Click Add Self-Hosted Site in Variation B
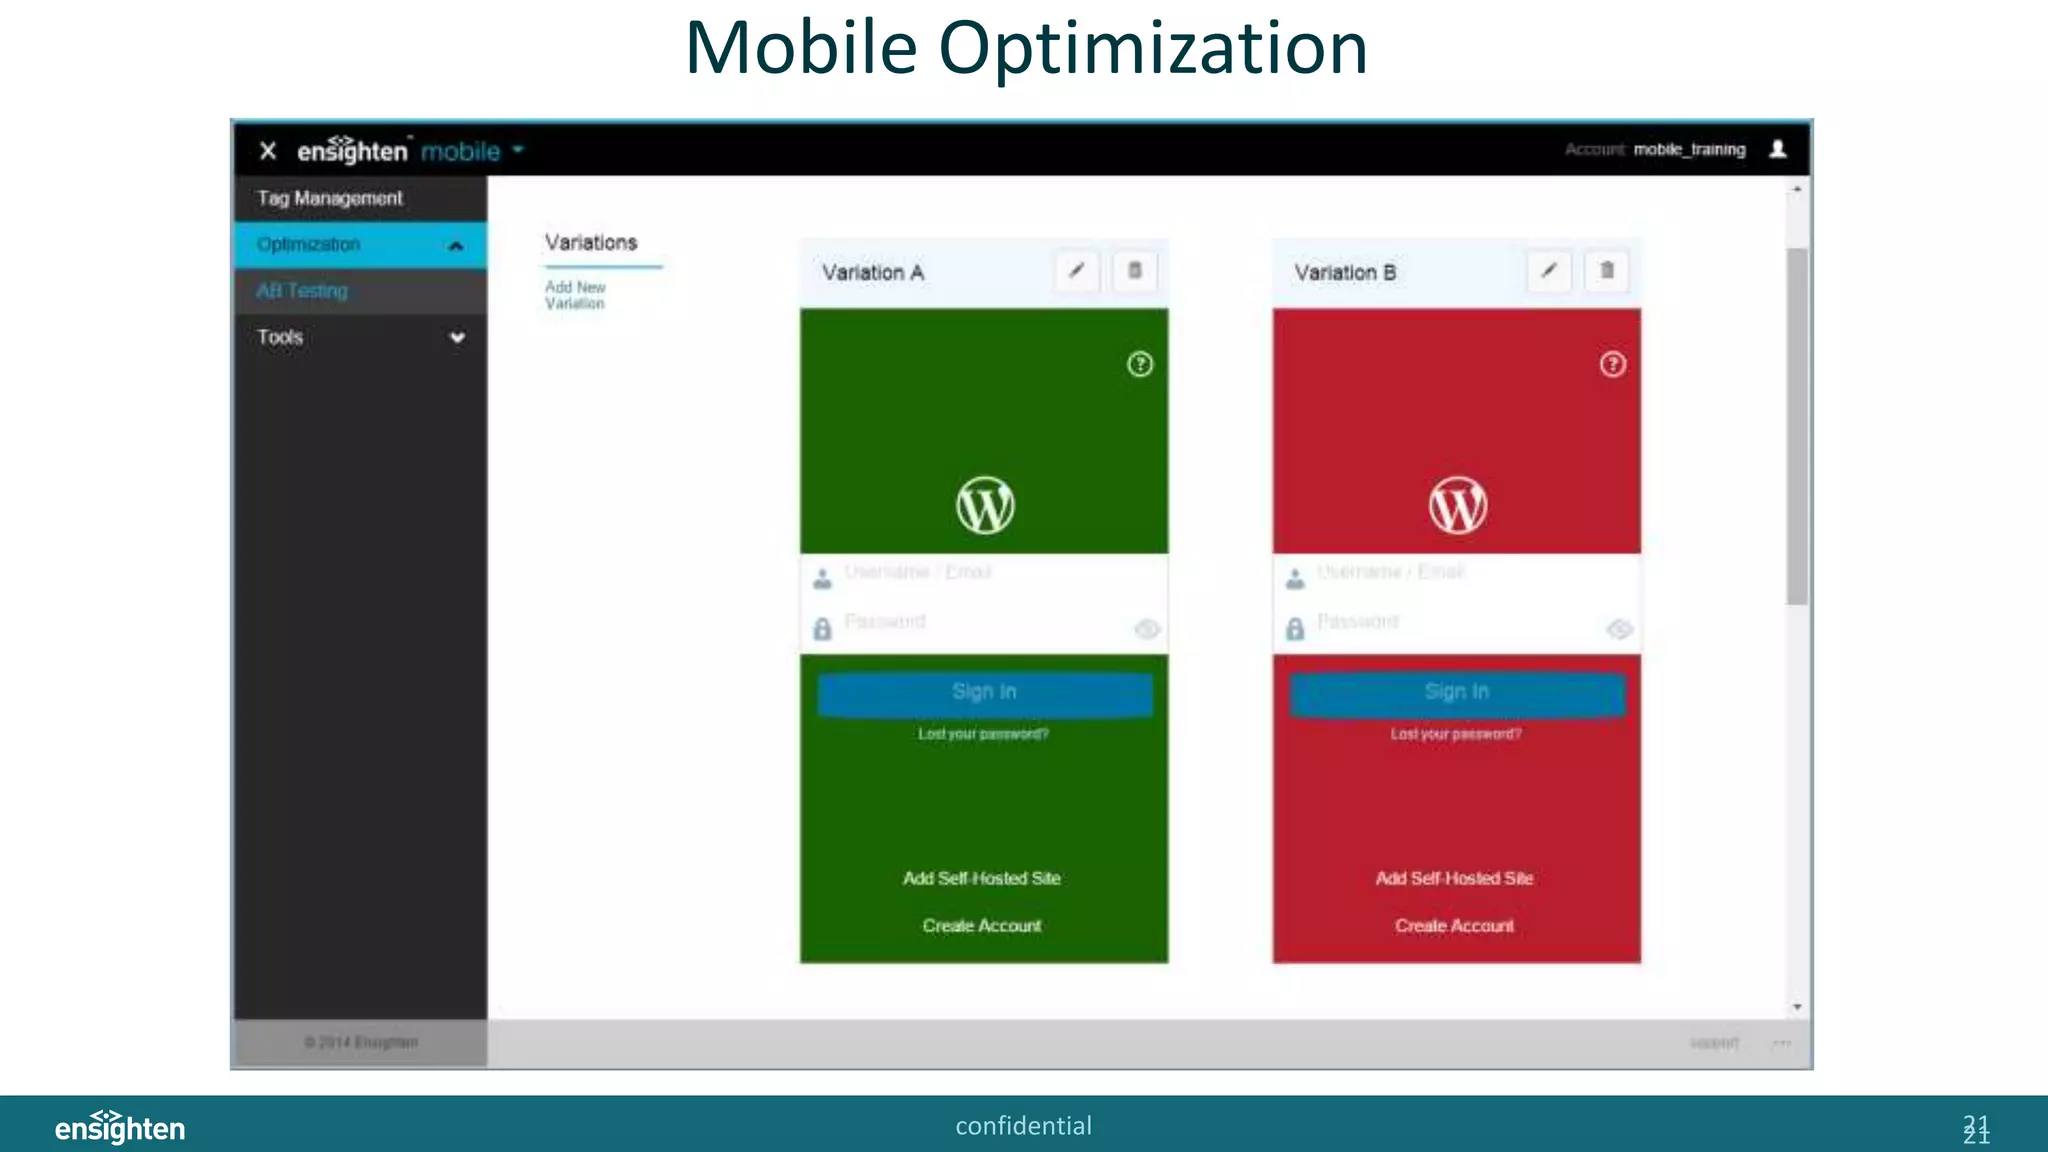This screenshot has height=1152, width=2048. pos(1454,878)
